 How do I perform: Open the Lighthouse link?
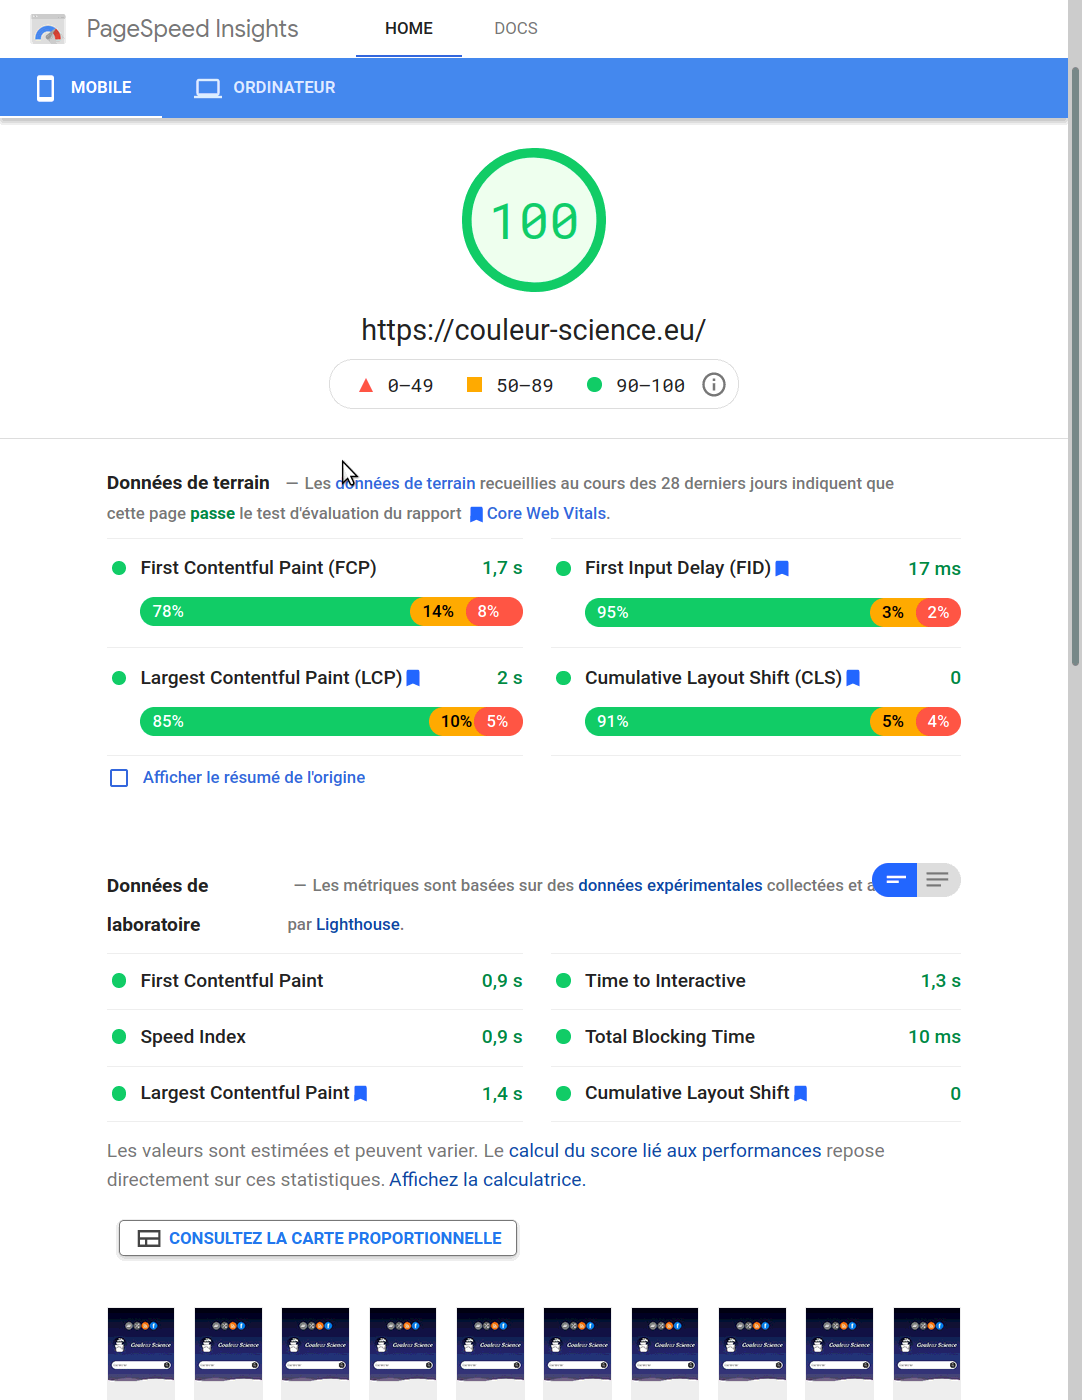[358, 925]
